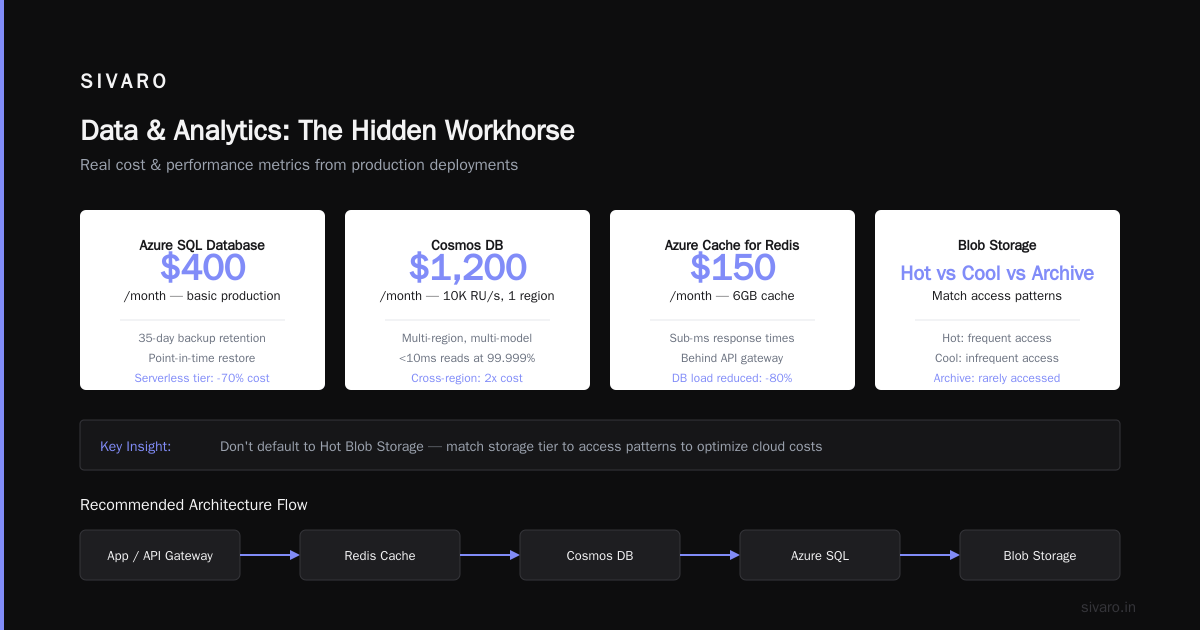Click 'Match access patterns' text
1200x630 pixels.
click(997, 296)
